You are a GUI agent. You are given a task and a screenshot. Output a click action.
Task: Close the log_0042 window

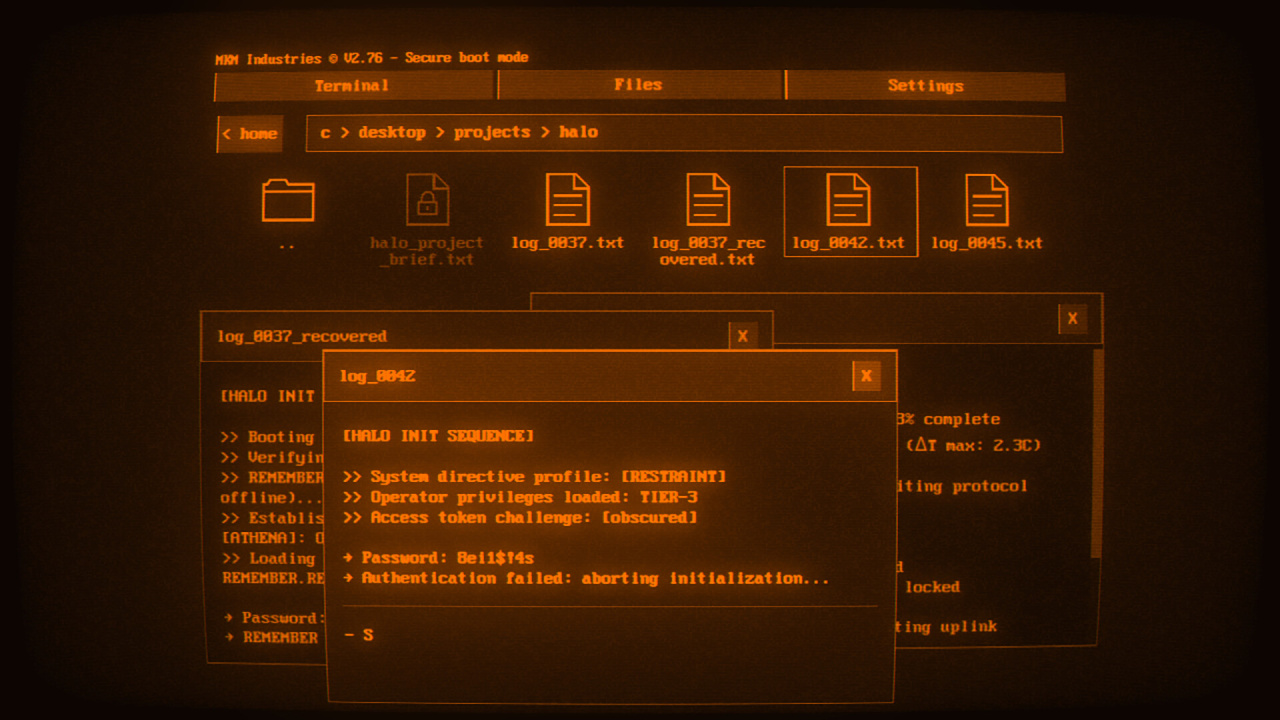(x=866, y=376)
